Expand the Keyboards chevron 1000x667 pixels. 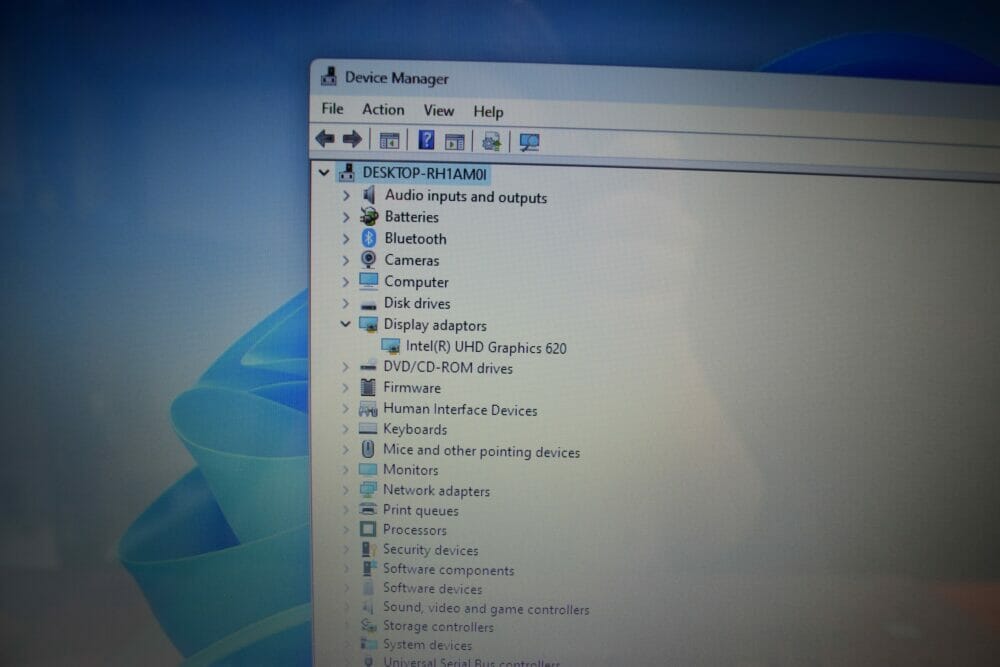346,429
